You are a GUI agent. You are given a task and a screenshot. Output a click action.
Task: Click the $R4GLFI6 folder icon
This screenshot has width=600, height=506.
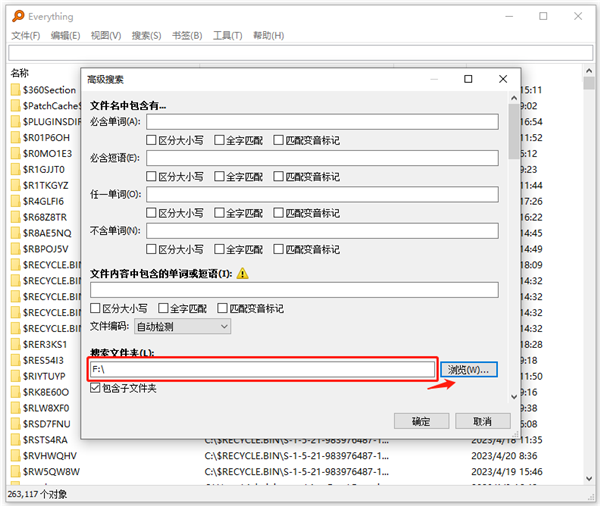coord(15,201)
